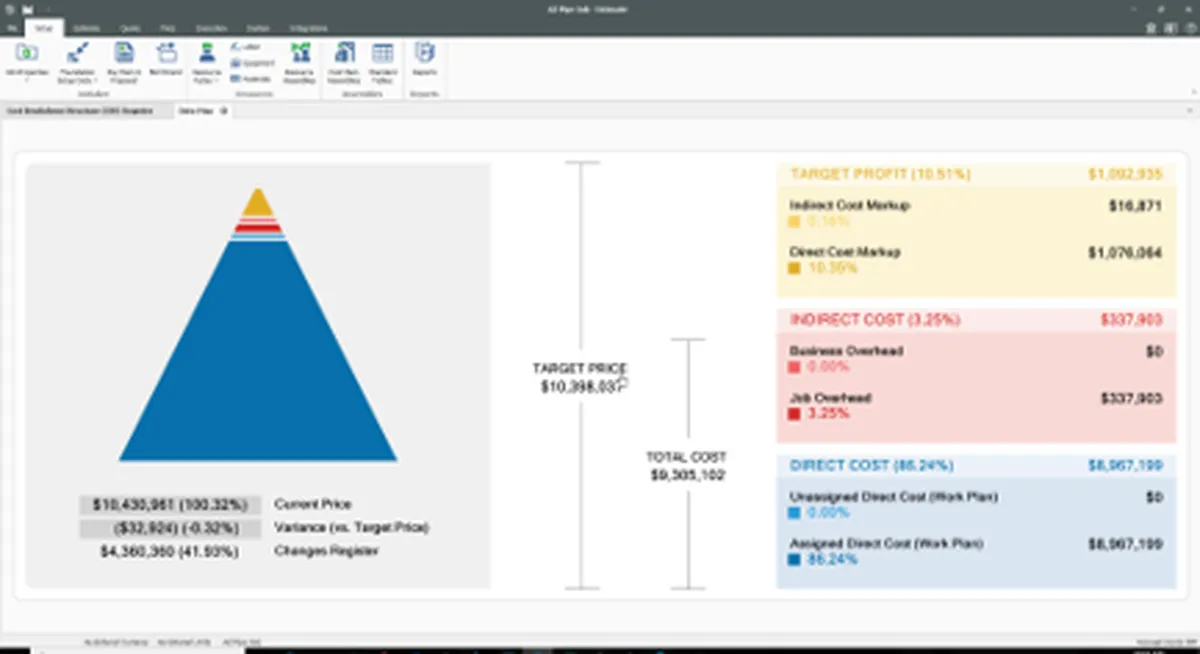Switch to the Quote ribbon tab

pyautogui.click(x=130, y=28)
